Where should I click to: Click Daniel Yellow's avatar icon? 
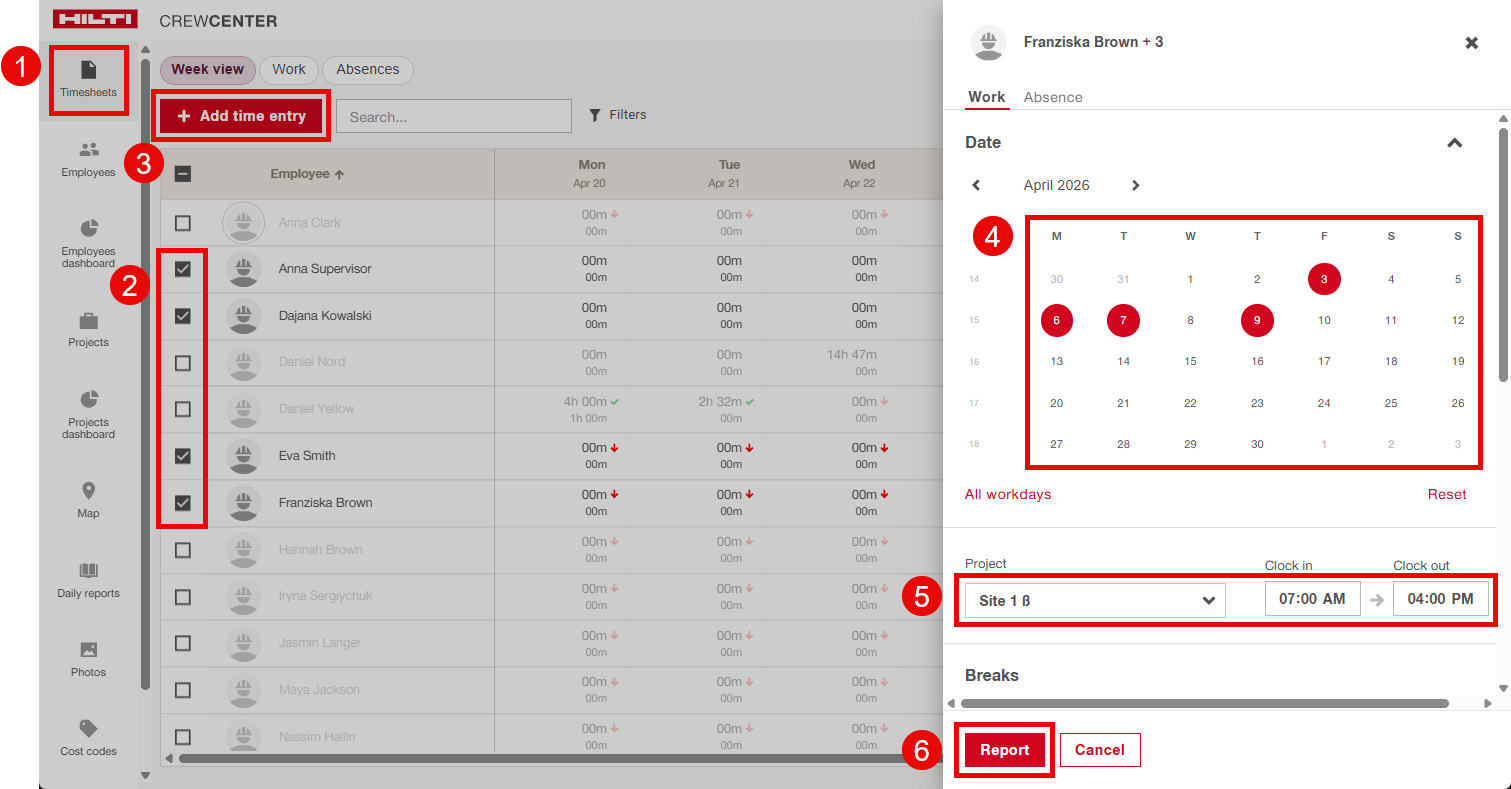pos(243,409)
